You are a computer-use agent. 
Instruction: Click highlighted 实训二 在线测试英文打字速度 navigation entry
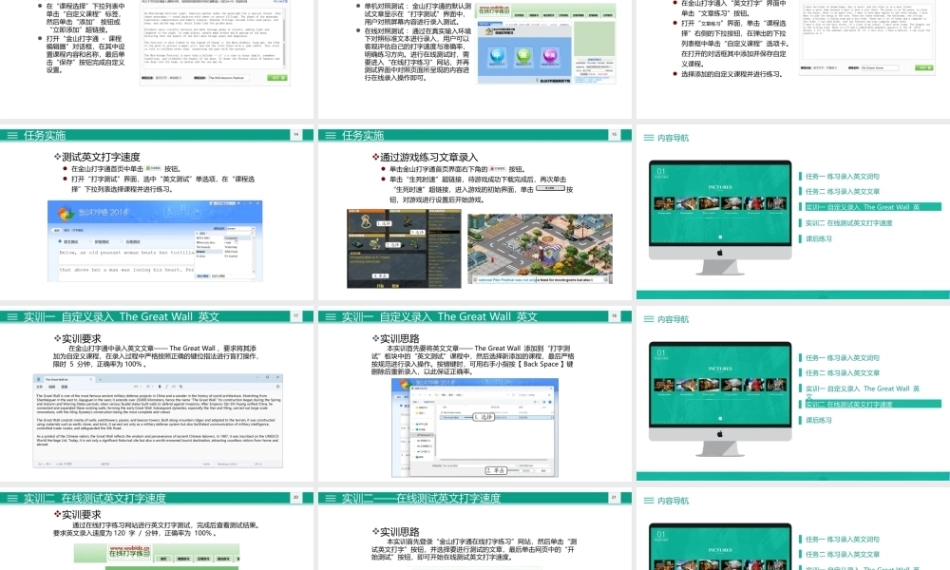point(870,404)
